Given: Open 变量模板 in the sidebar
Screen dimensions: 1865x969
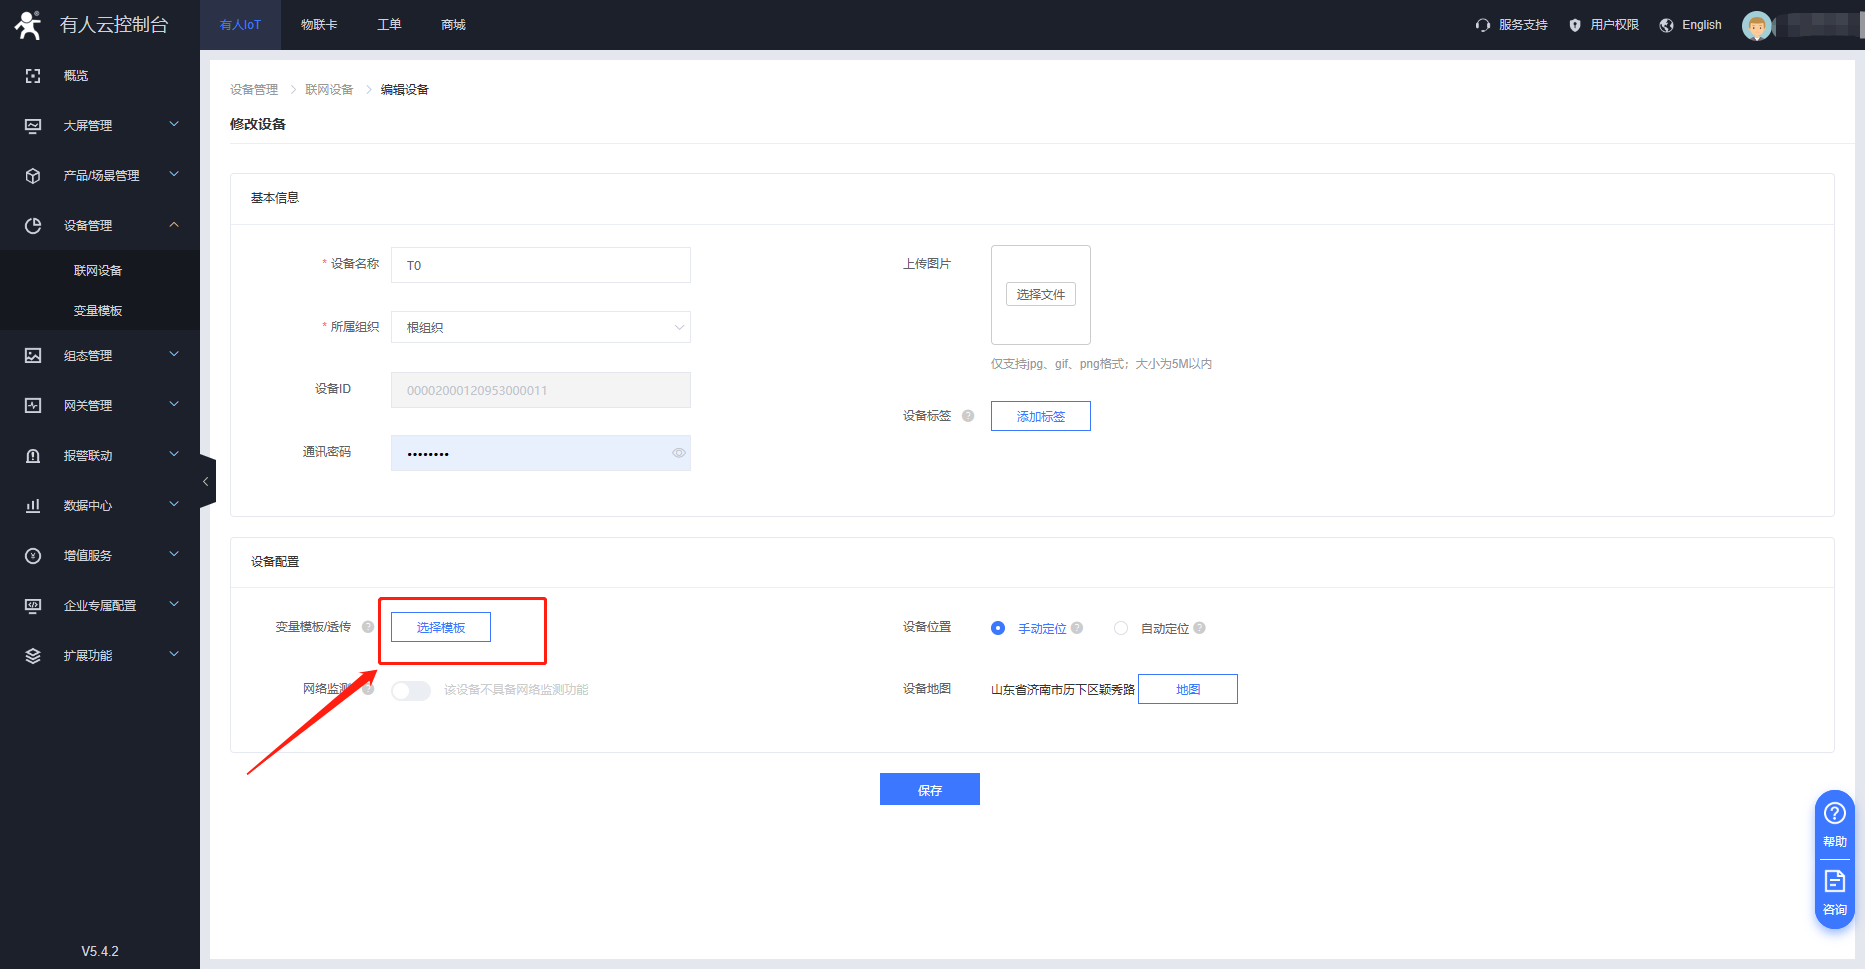Looking at the screenshot, I should (98, 311).
